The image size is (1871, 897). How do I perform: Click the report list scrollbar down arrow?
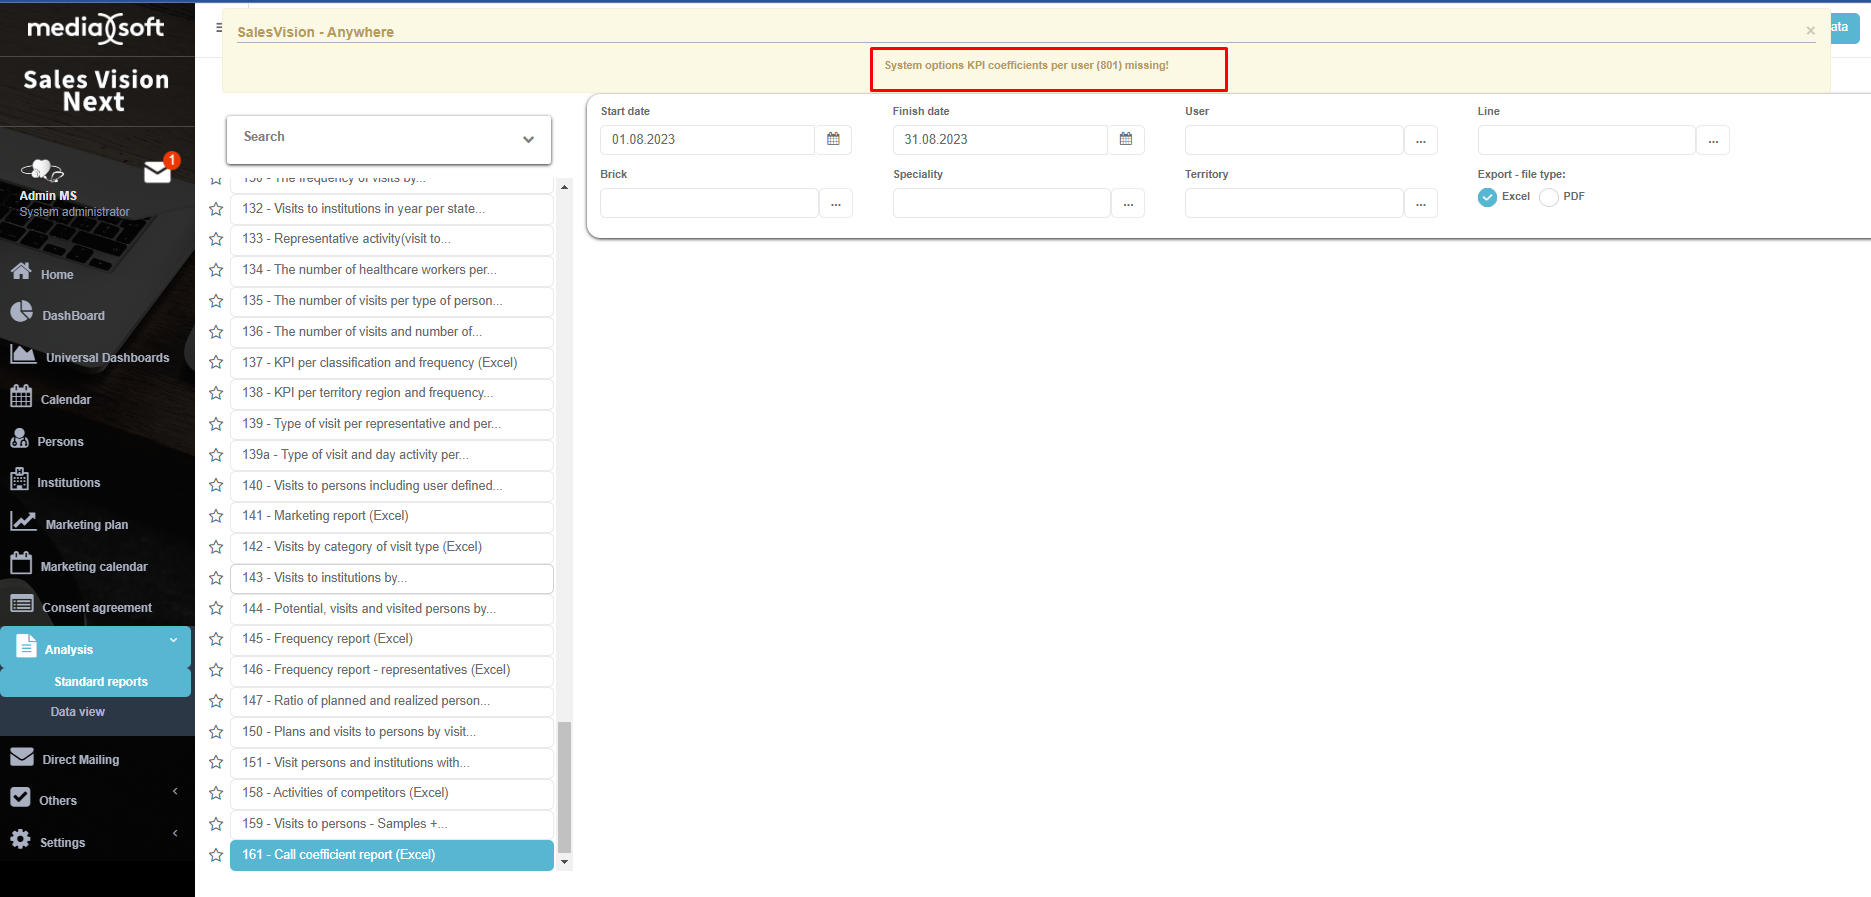564,861
